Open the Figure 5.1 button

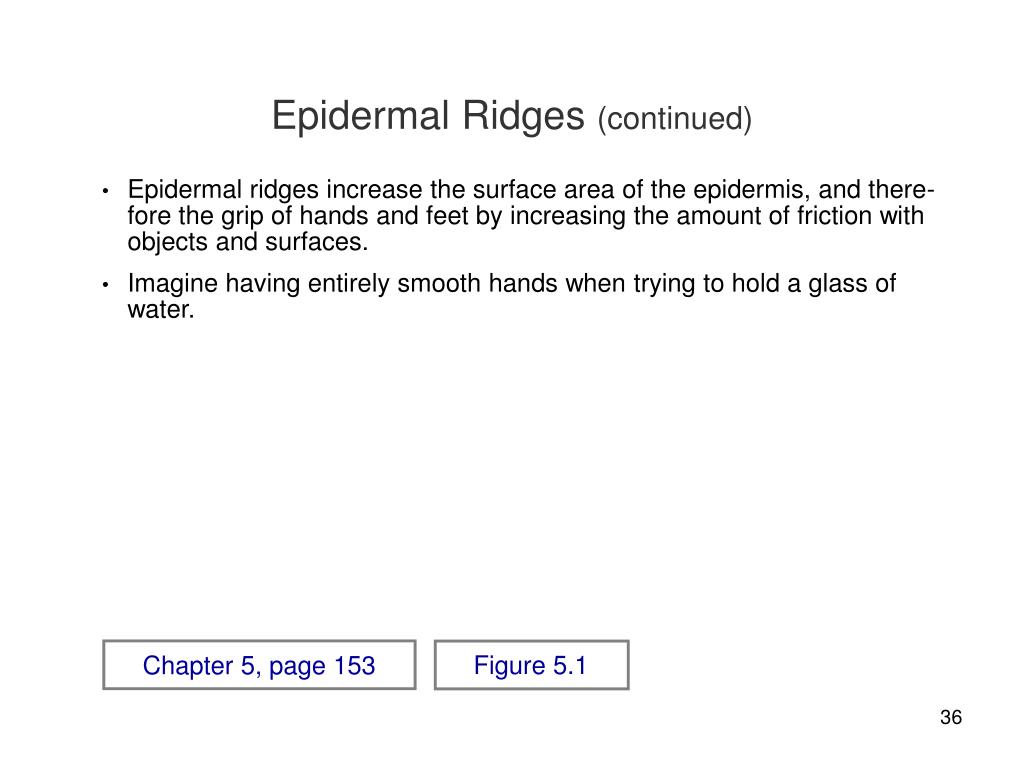(x=532, y=665)
